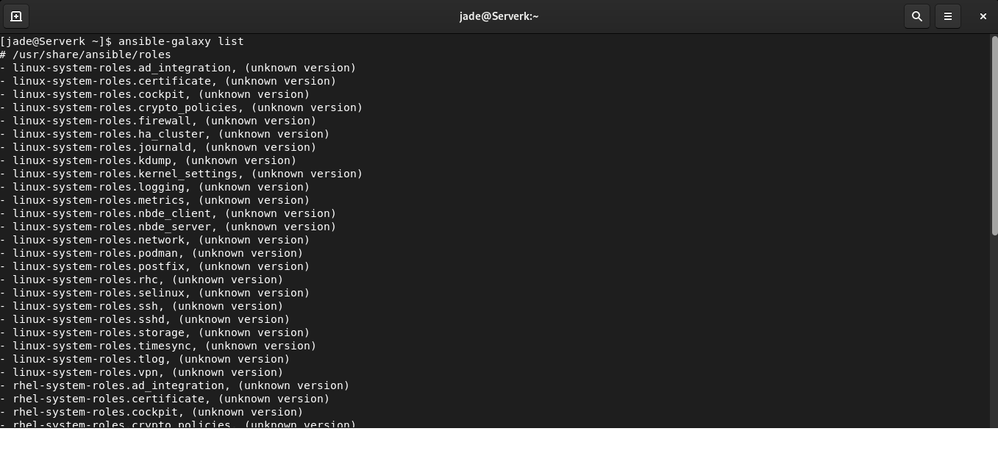
Task: Click the /usr/share/ansible/roles path line
Action: point(91,54)
